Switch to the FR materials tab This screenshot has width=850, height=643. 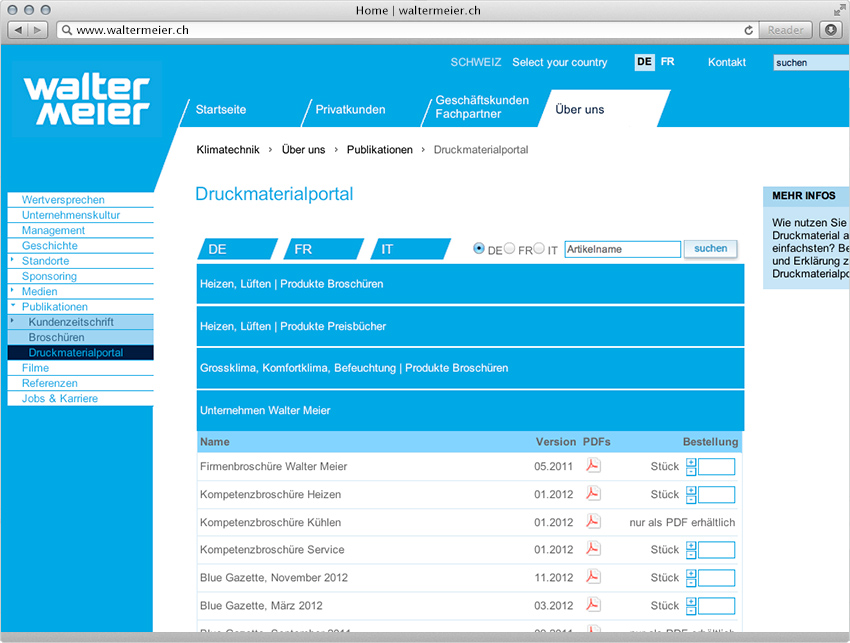click(323, 249)
